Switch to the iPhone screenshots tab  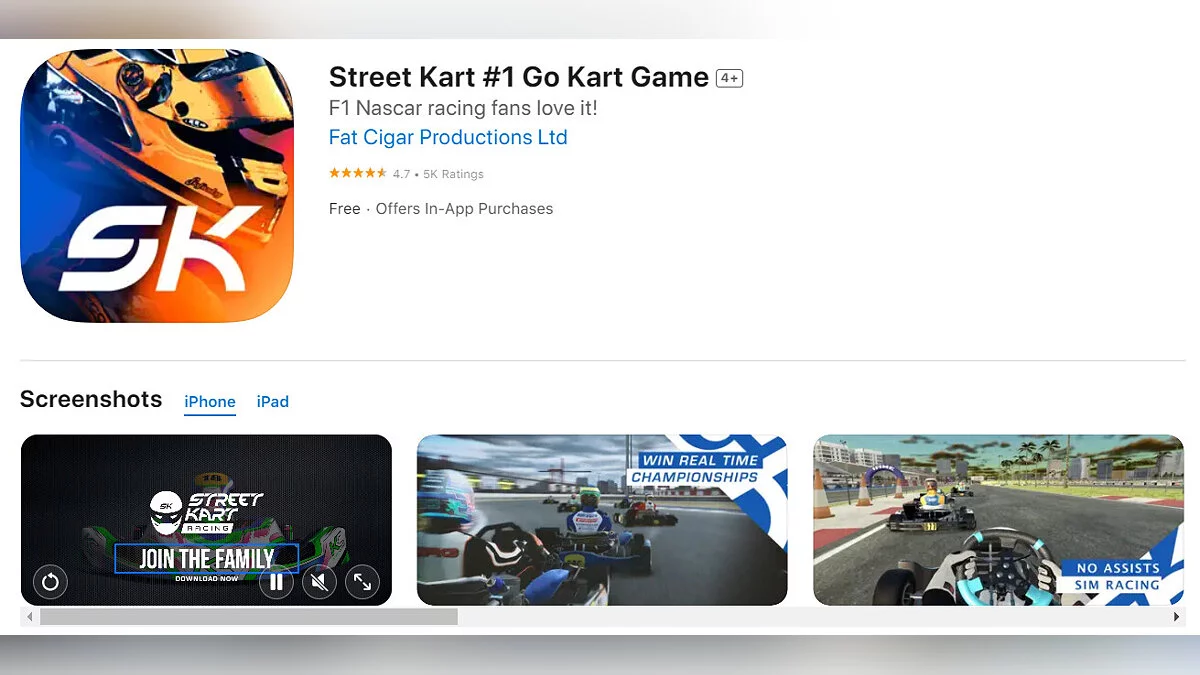coord(210,401)
